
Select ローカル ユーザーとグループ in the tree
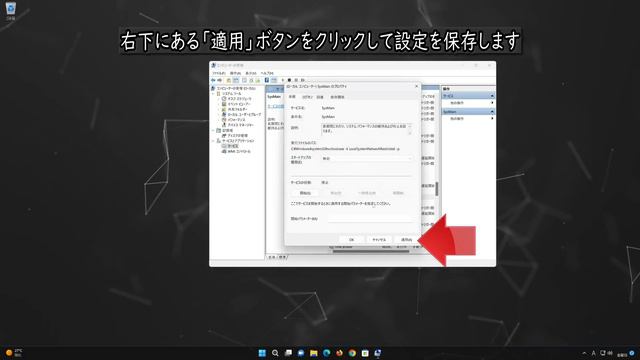click(241, 115)
